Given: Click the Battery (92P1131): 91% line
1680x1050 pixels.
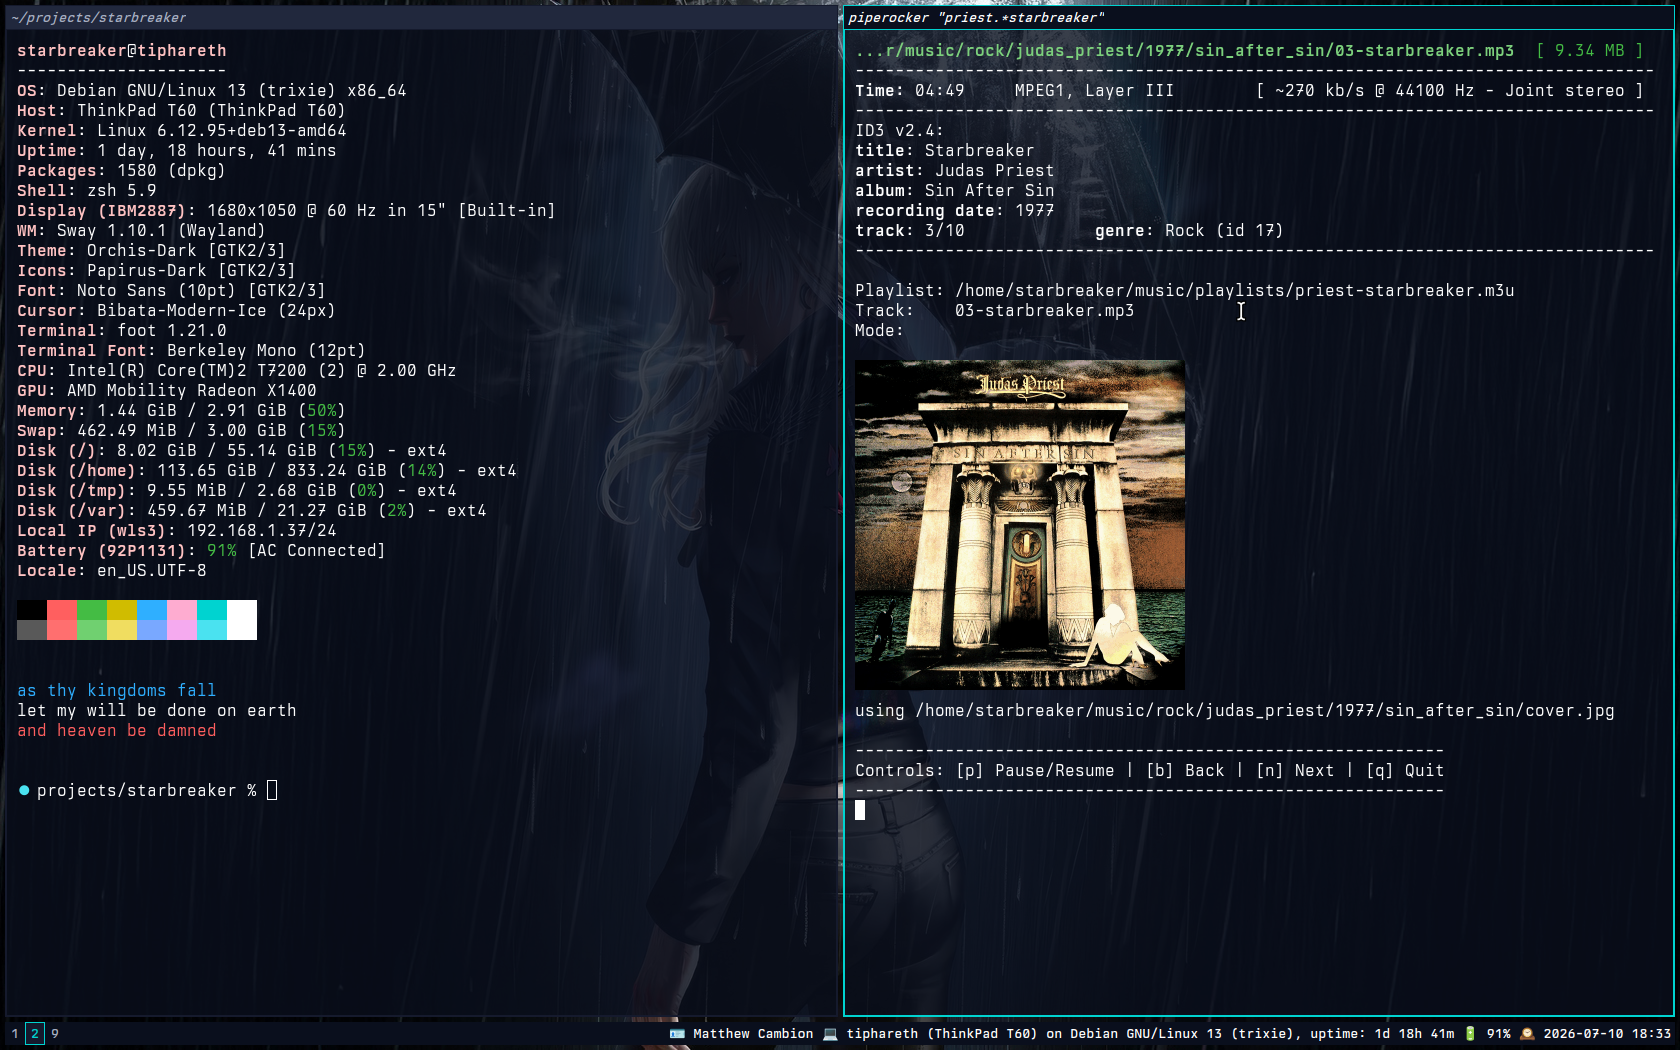Looking at the screenshot, I should [201, 550].
